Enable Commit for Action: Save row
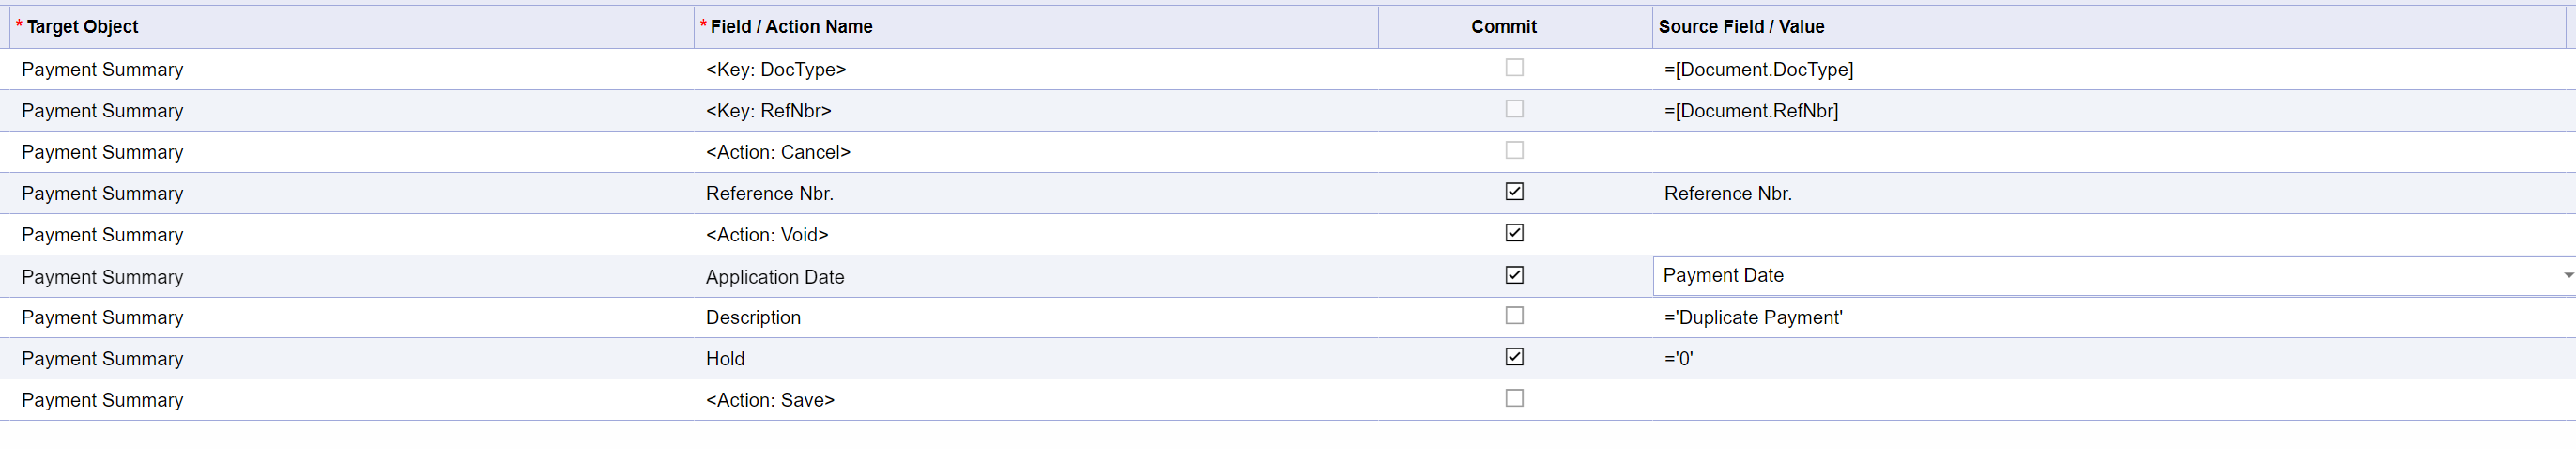The image size is (2576, 449). coord(1514,398)
